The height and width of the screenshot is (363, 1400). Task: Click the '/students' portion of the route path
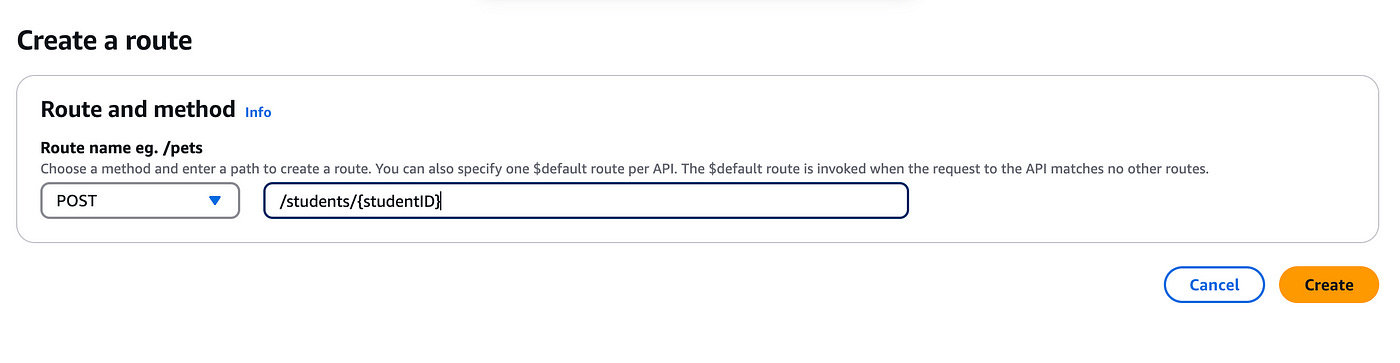pyautogui.click(x=314, y=201)
